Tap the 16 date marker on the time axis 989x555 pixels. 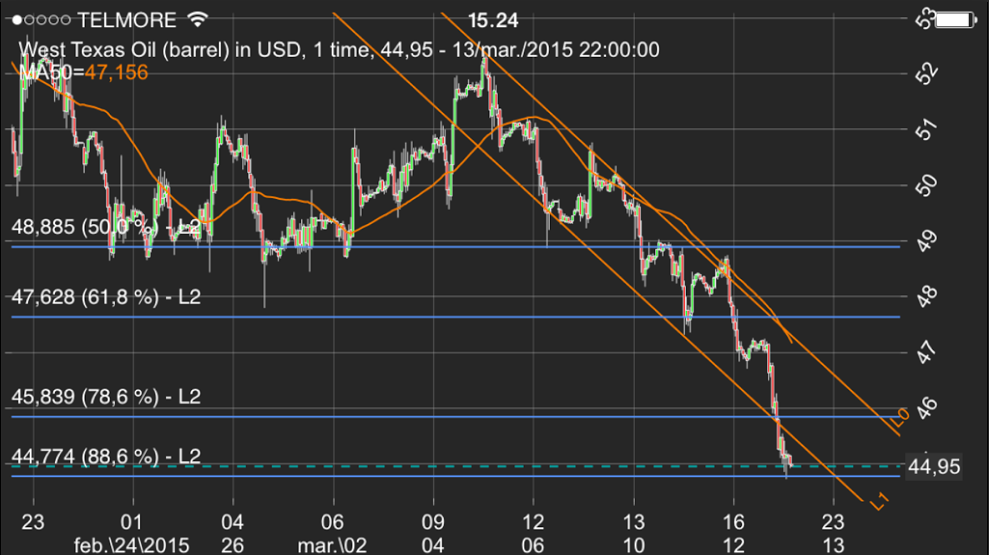(x=734, y=522)
